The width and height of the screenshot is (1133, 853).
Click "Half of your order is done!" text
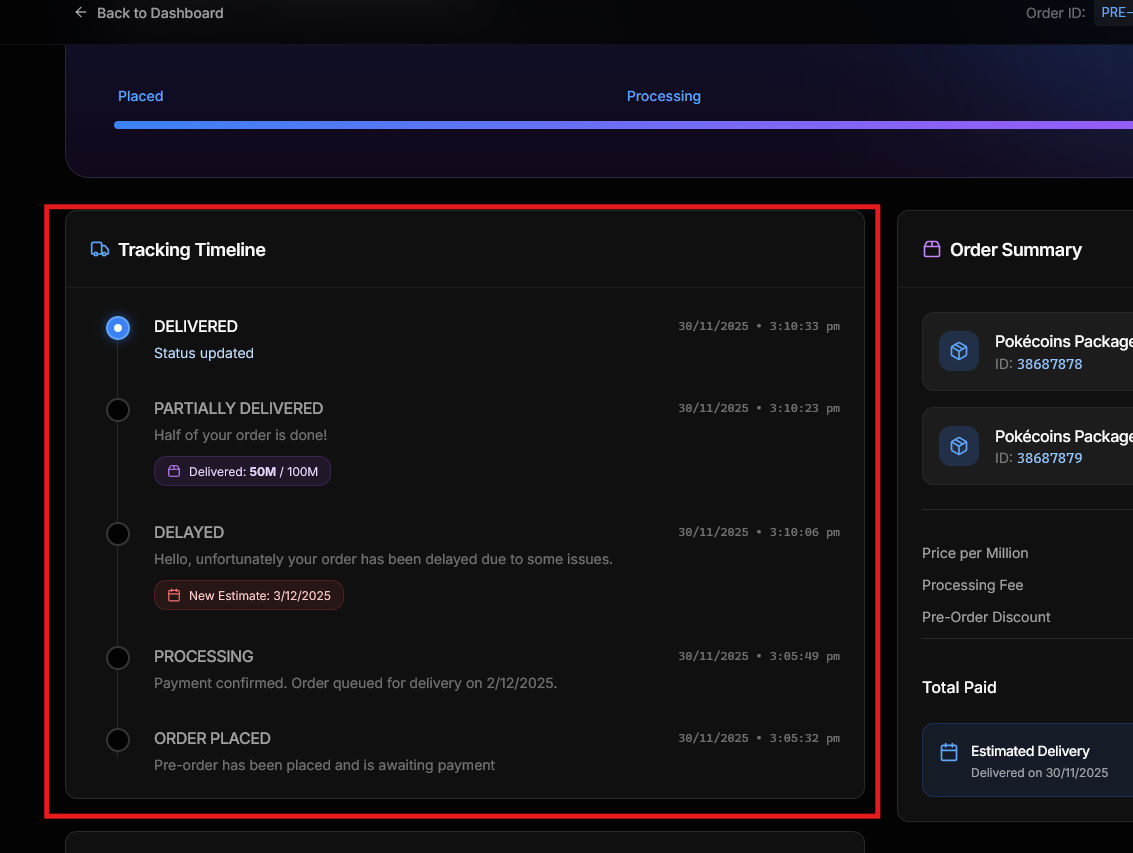coord(241,435)
